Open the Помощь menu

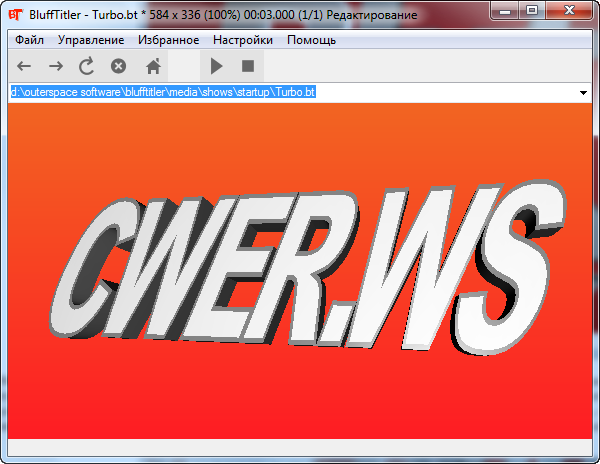[311, 40]
